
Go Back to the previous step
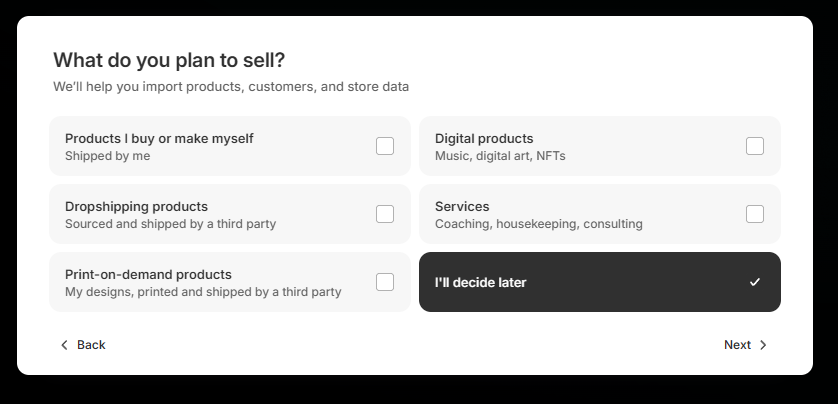coord(90,345)
